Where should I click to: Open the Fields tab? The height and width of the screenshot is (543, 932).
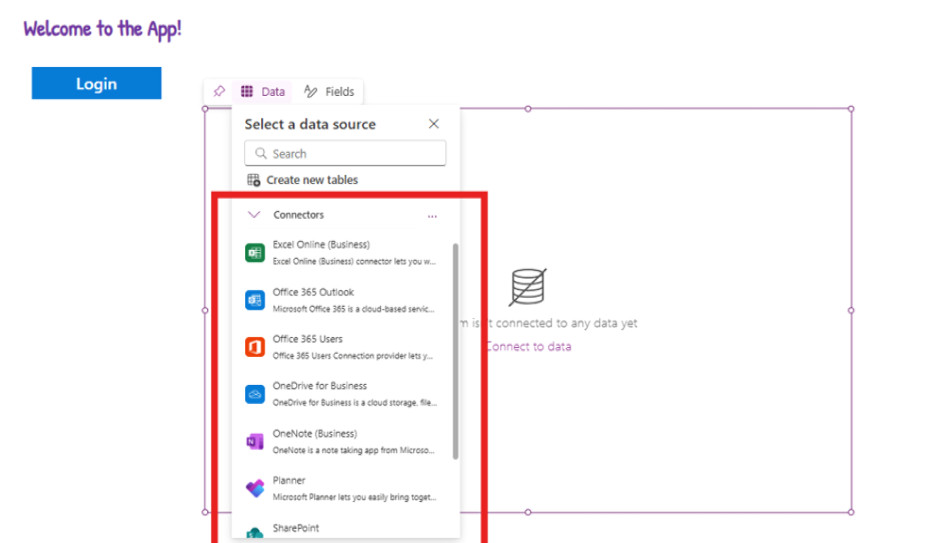click(x=329, y=91)
